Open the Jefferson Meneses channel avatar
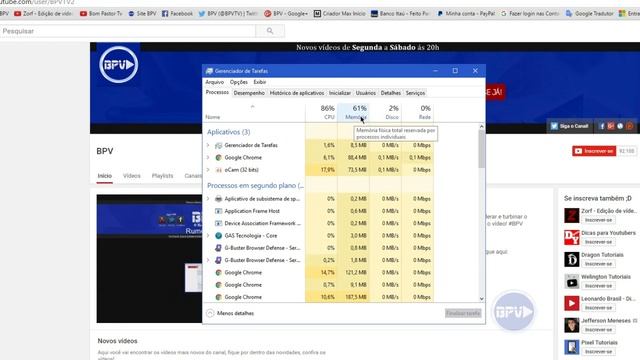The image size is (640, 360). (x=571, y=325)
